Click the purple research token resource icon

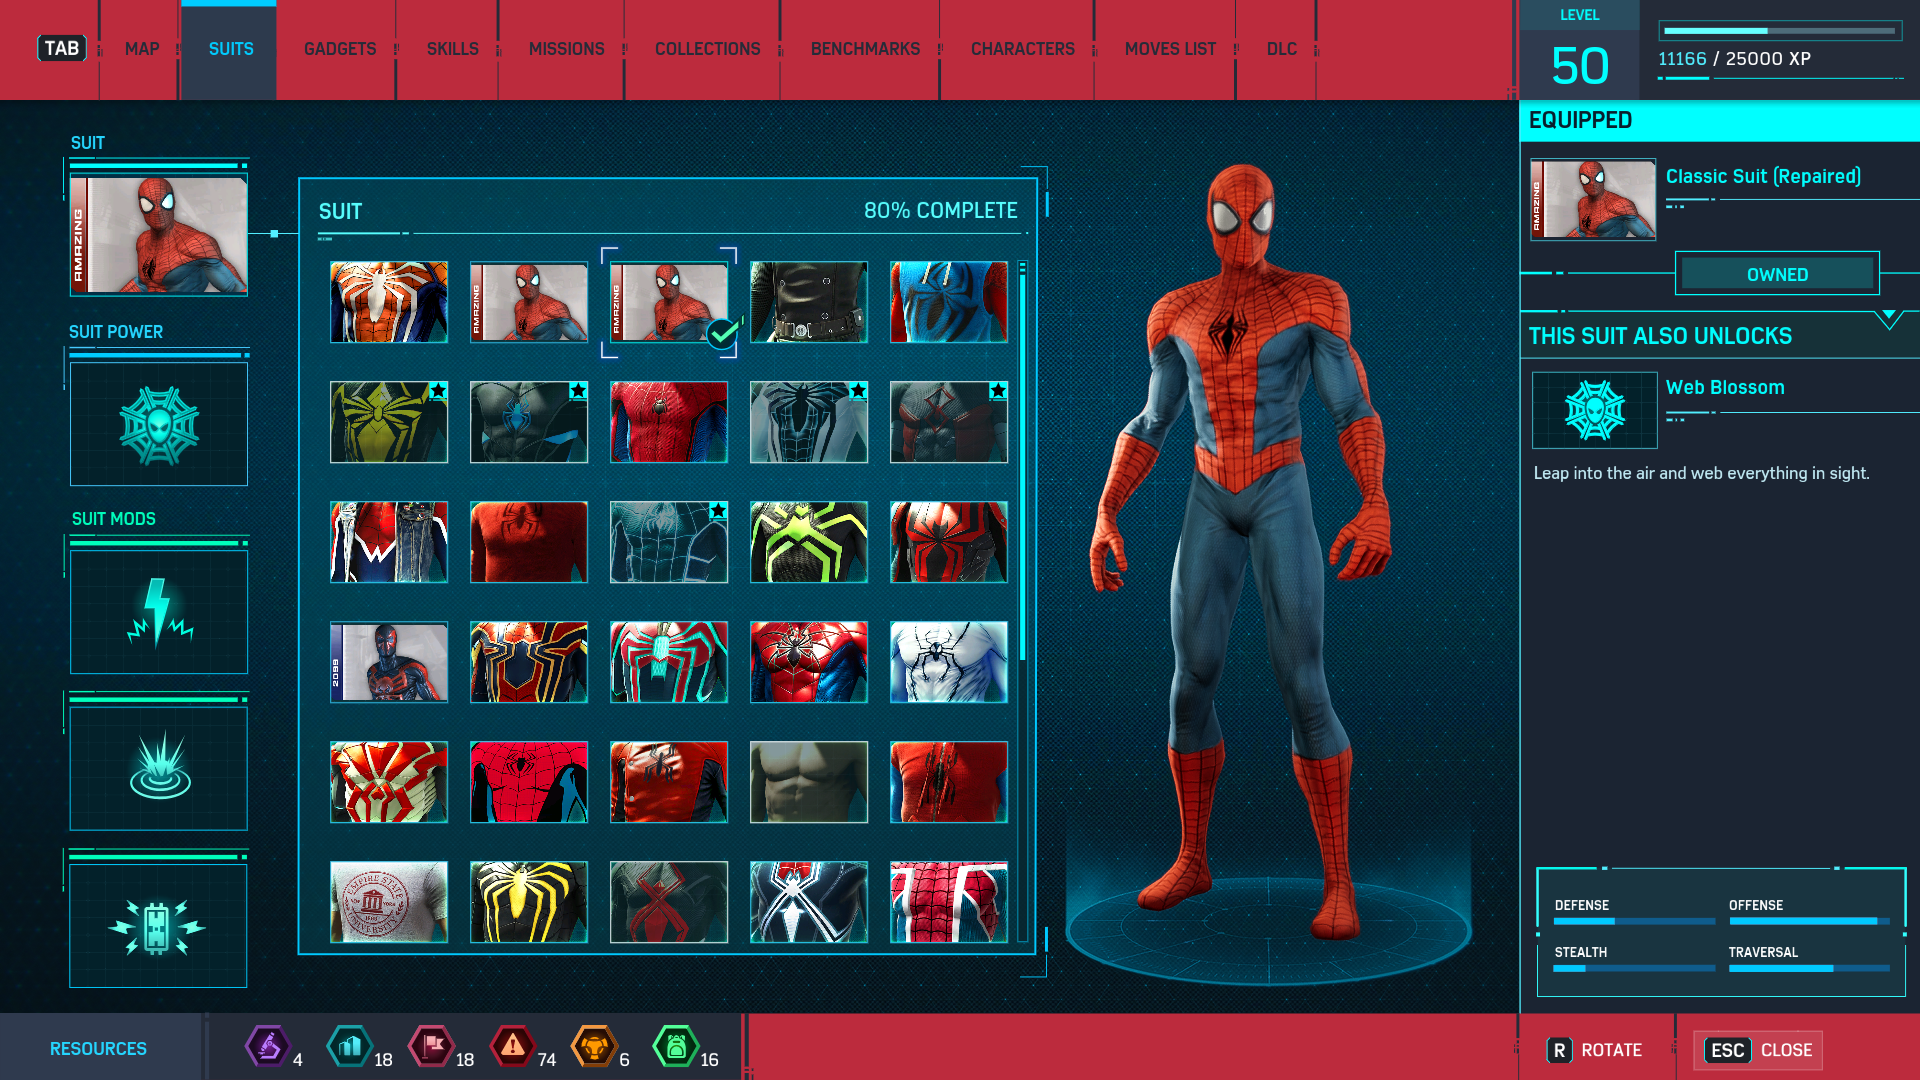pos(268,1047)
